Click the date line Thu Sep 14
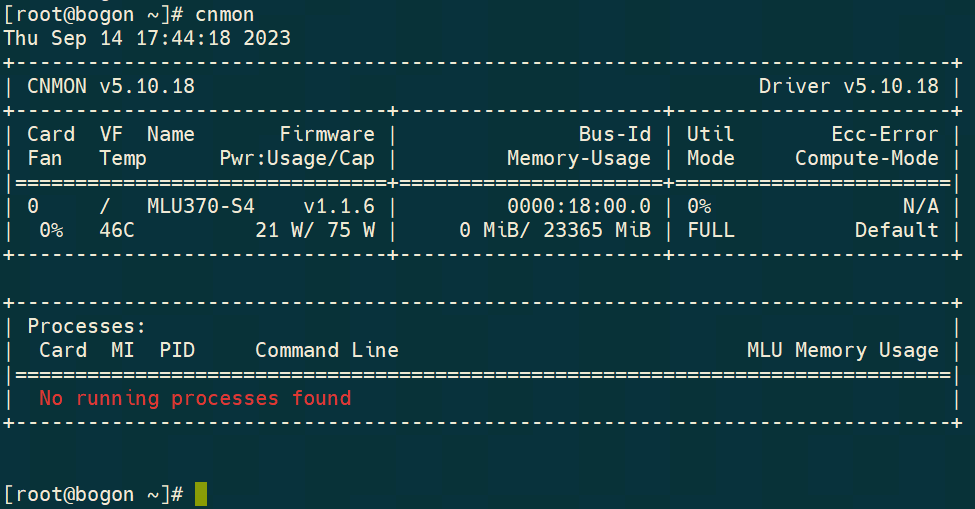Screen dimensions: 975x509 coord(147,38)
